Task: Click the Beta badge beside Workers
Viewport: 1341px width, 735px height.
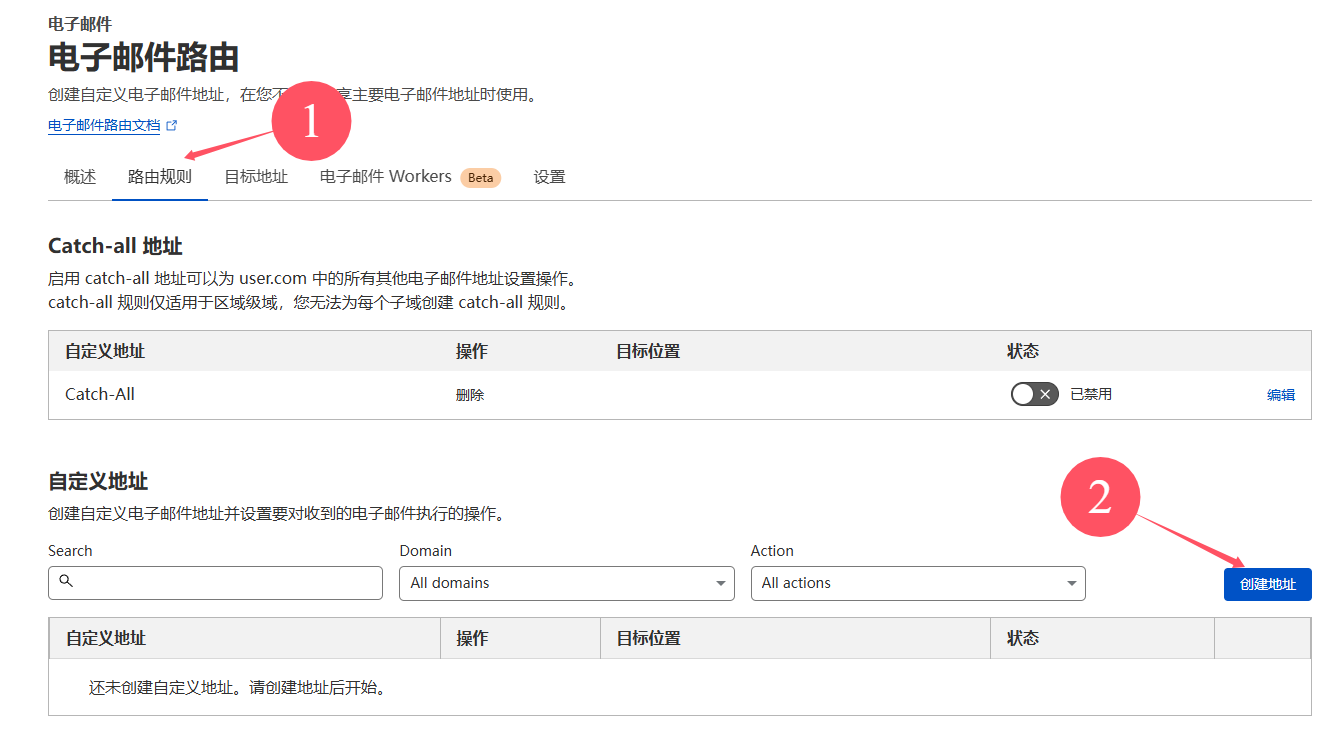Action: [x=481, y=178]
